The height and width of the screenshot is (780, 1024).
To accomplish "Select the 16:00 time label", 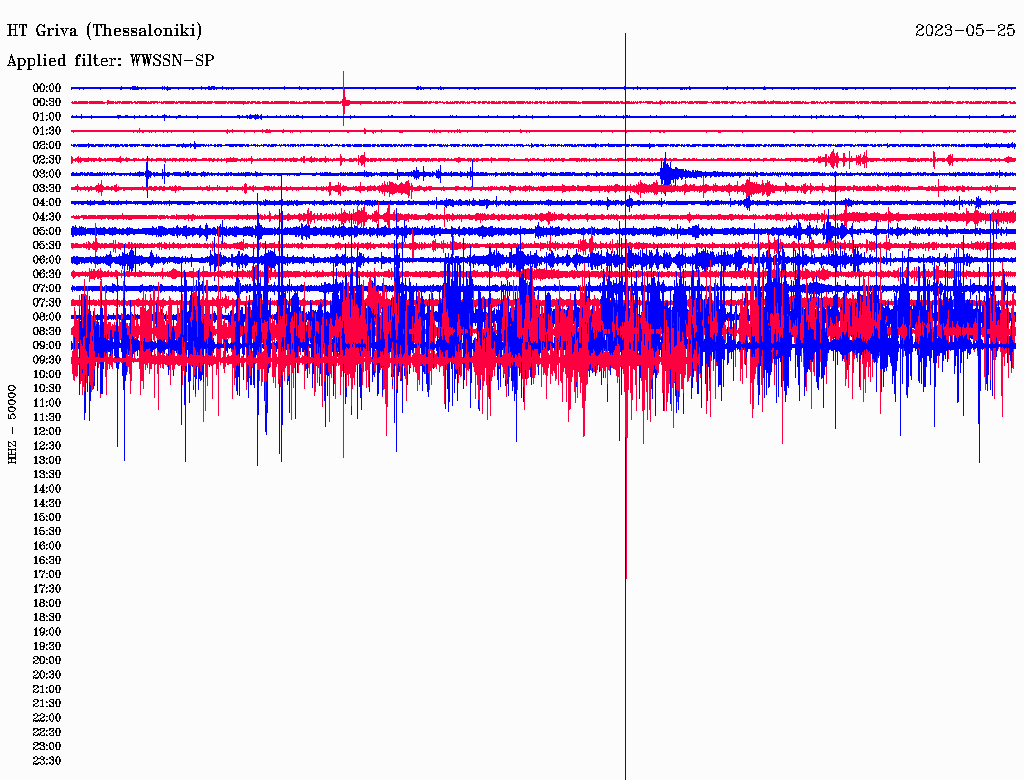I will click(x=47, y=546).
